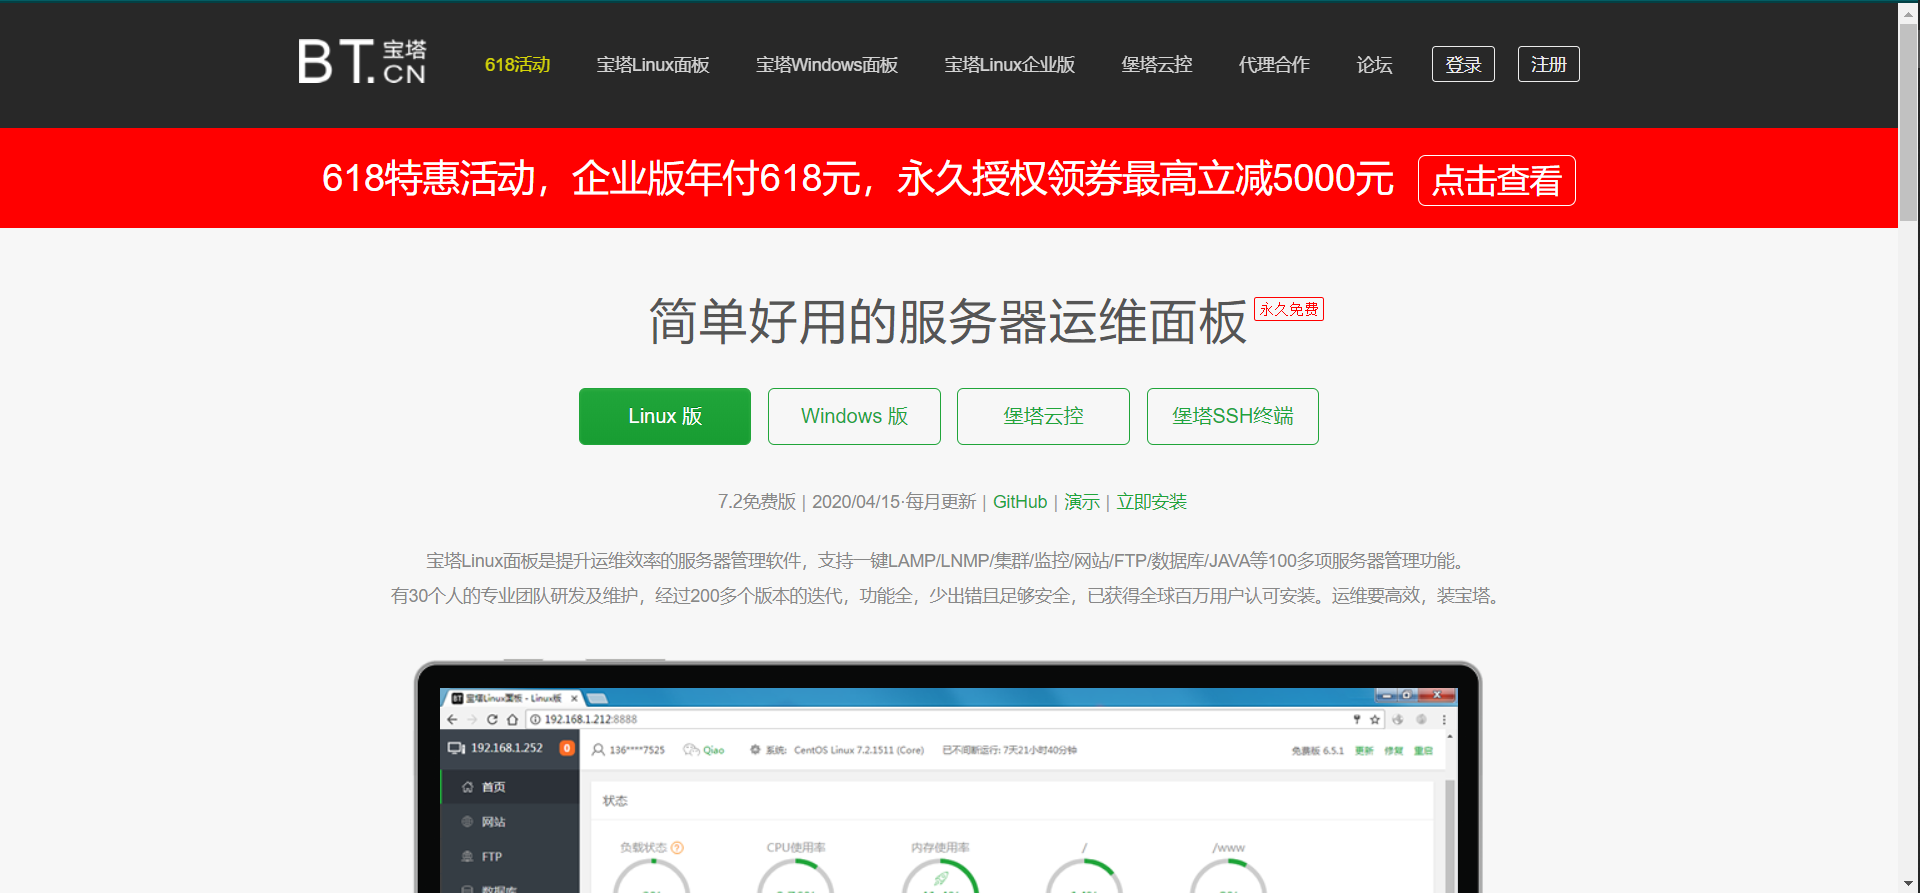1920x893 pixels.
Task: Click the 立即安装 install link
Action: point(1152,502)
